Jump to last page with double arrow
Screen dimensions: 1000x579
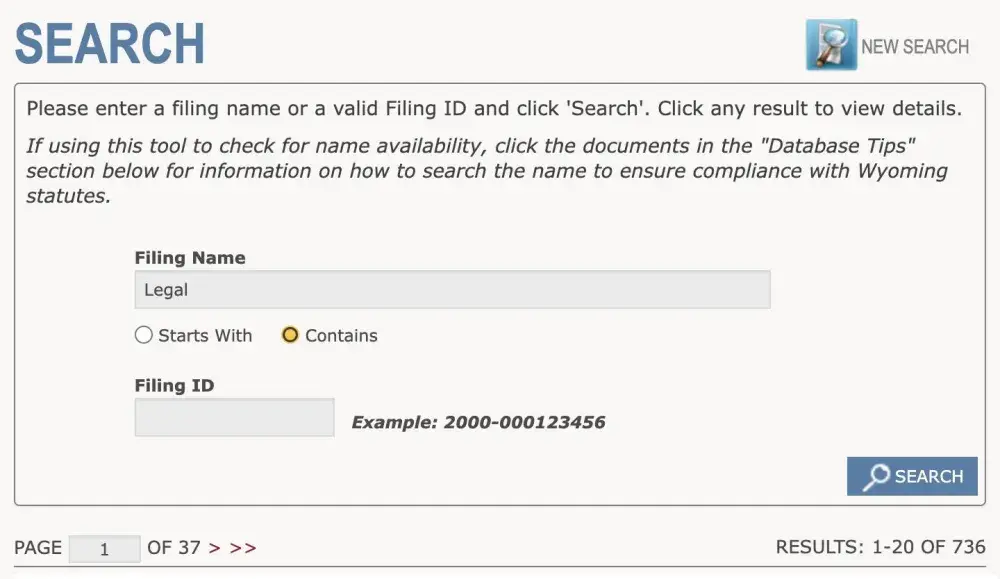(x=243, y=548)
